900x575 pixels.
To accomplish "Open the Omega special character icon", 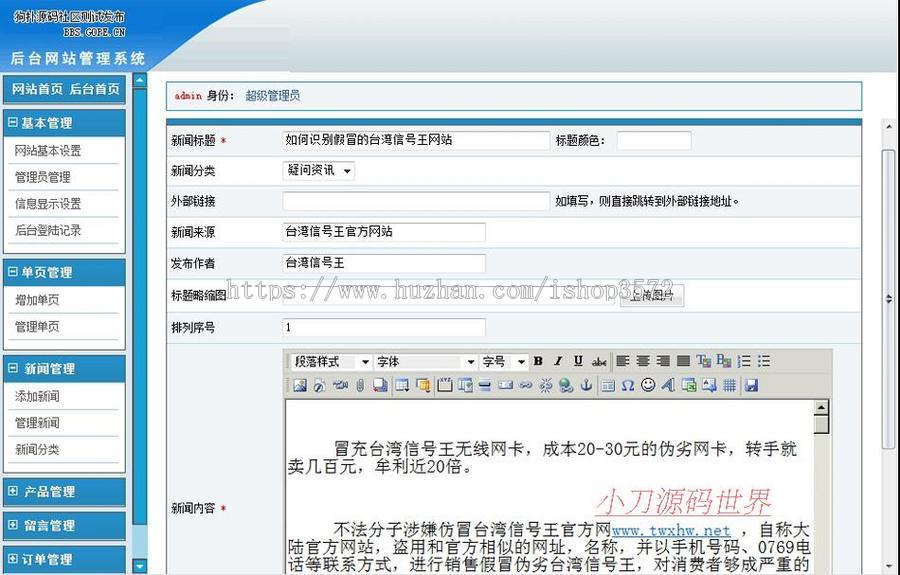I will pyautogui.click(x=628, y=385).
